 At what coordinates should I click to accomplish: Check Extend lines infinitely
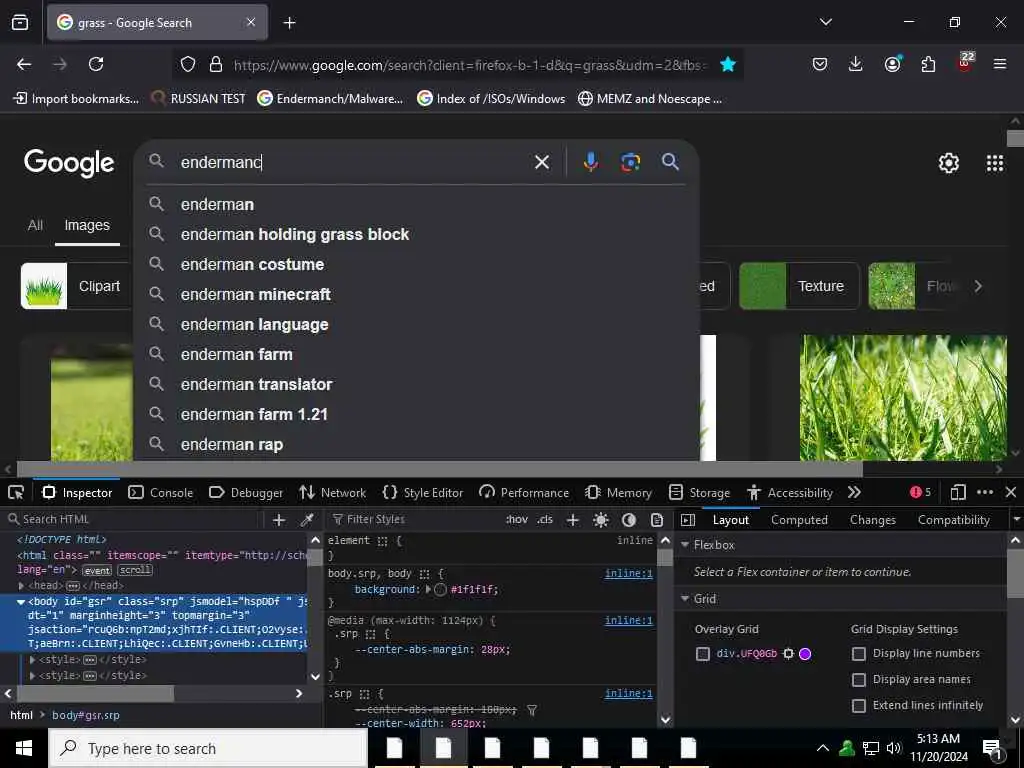tap(859, 706)
